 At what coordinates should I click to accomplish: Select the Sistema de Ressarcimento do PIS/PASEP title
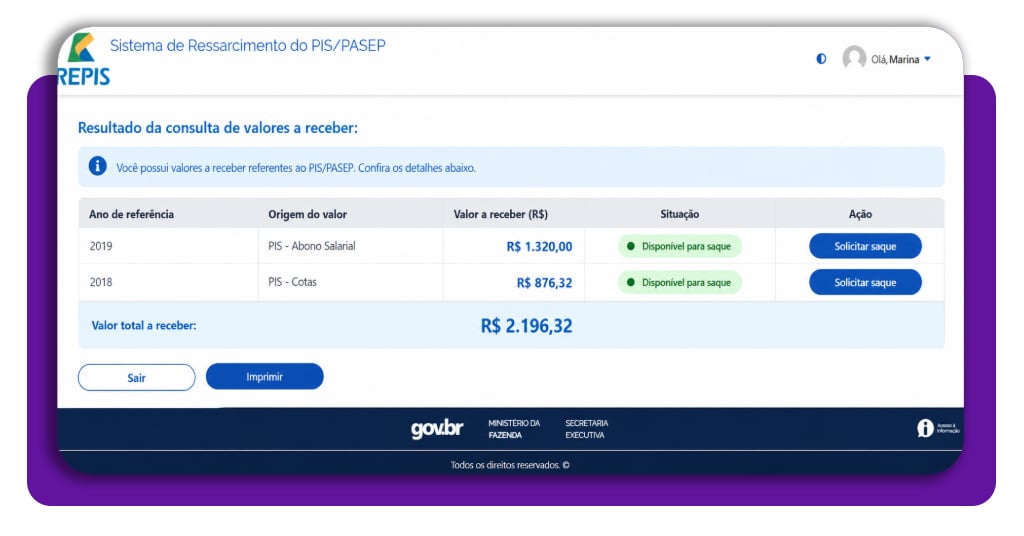coord(248,45)
